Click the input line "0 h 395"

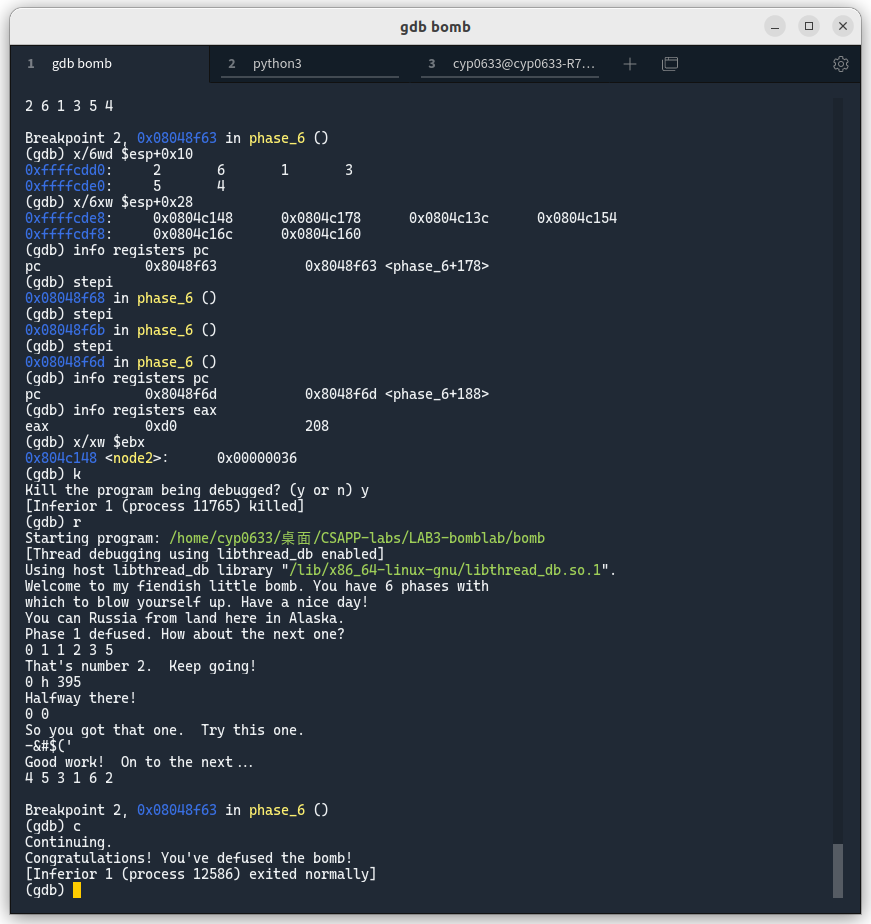pyautogui.click(x=53, y=682)
